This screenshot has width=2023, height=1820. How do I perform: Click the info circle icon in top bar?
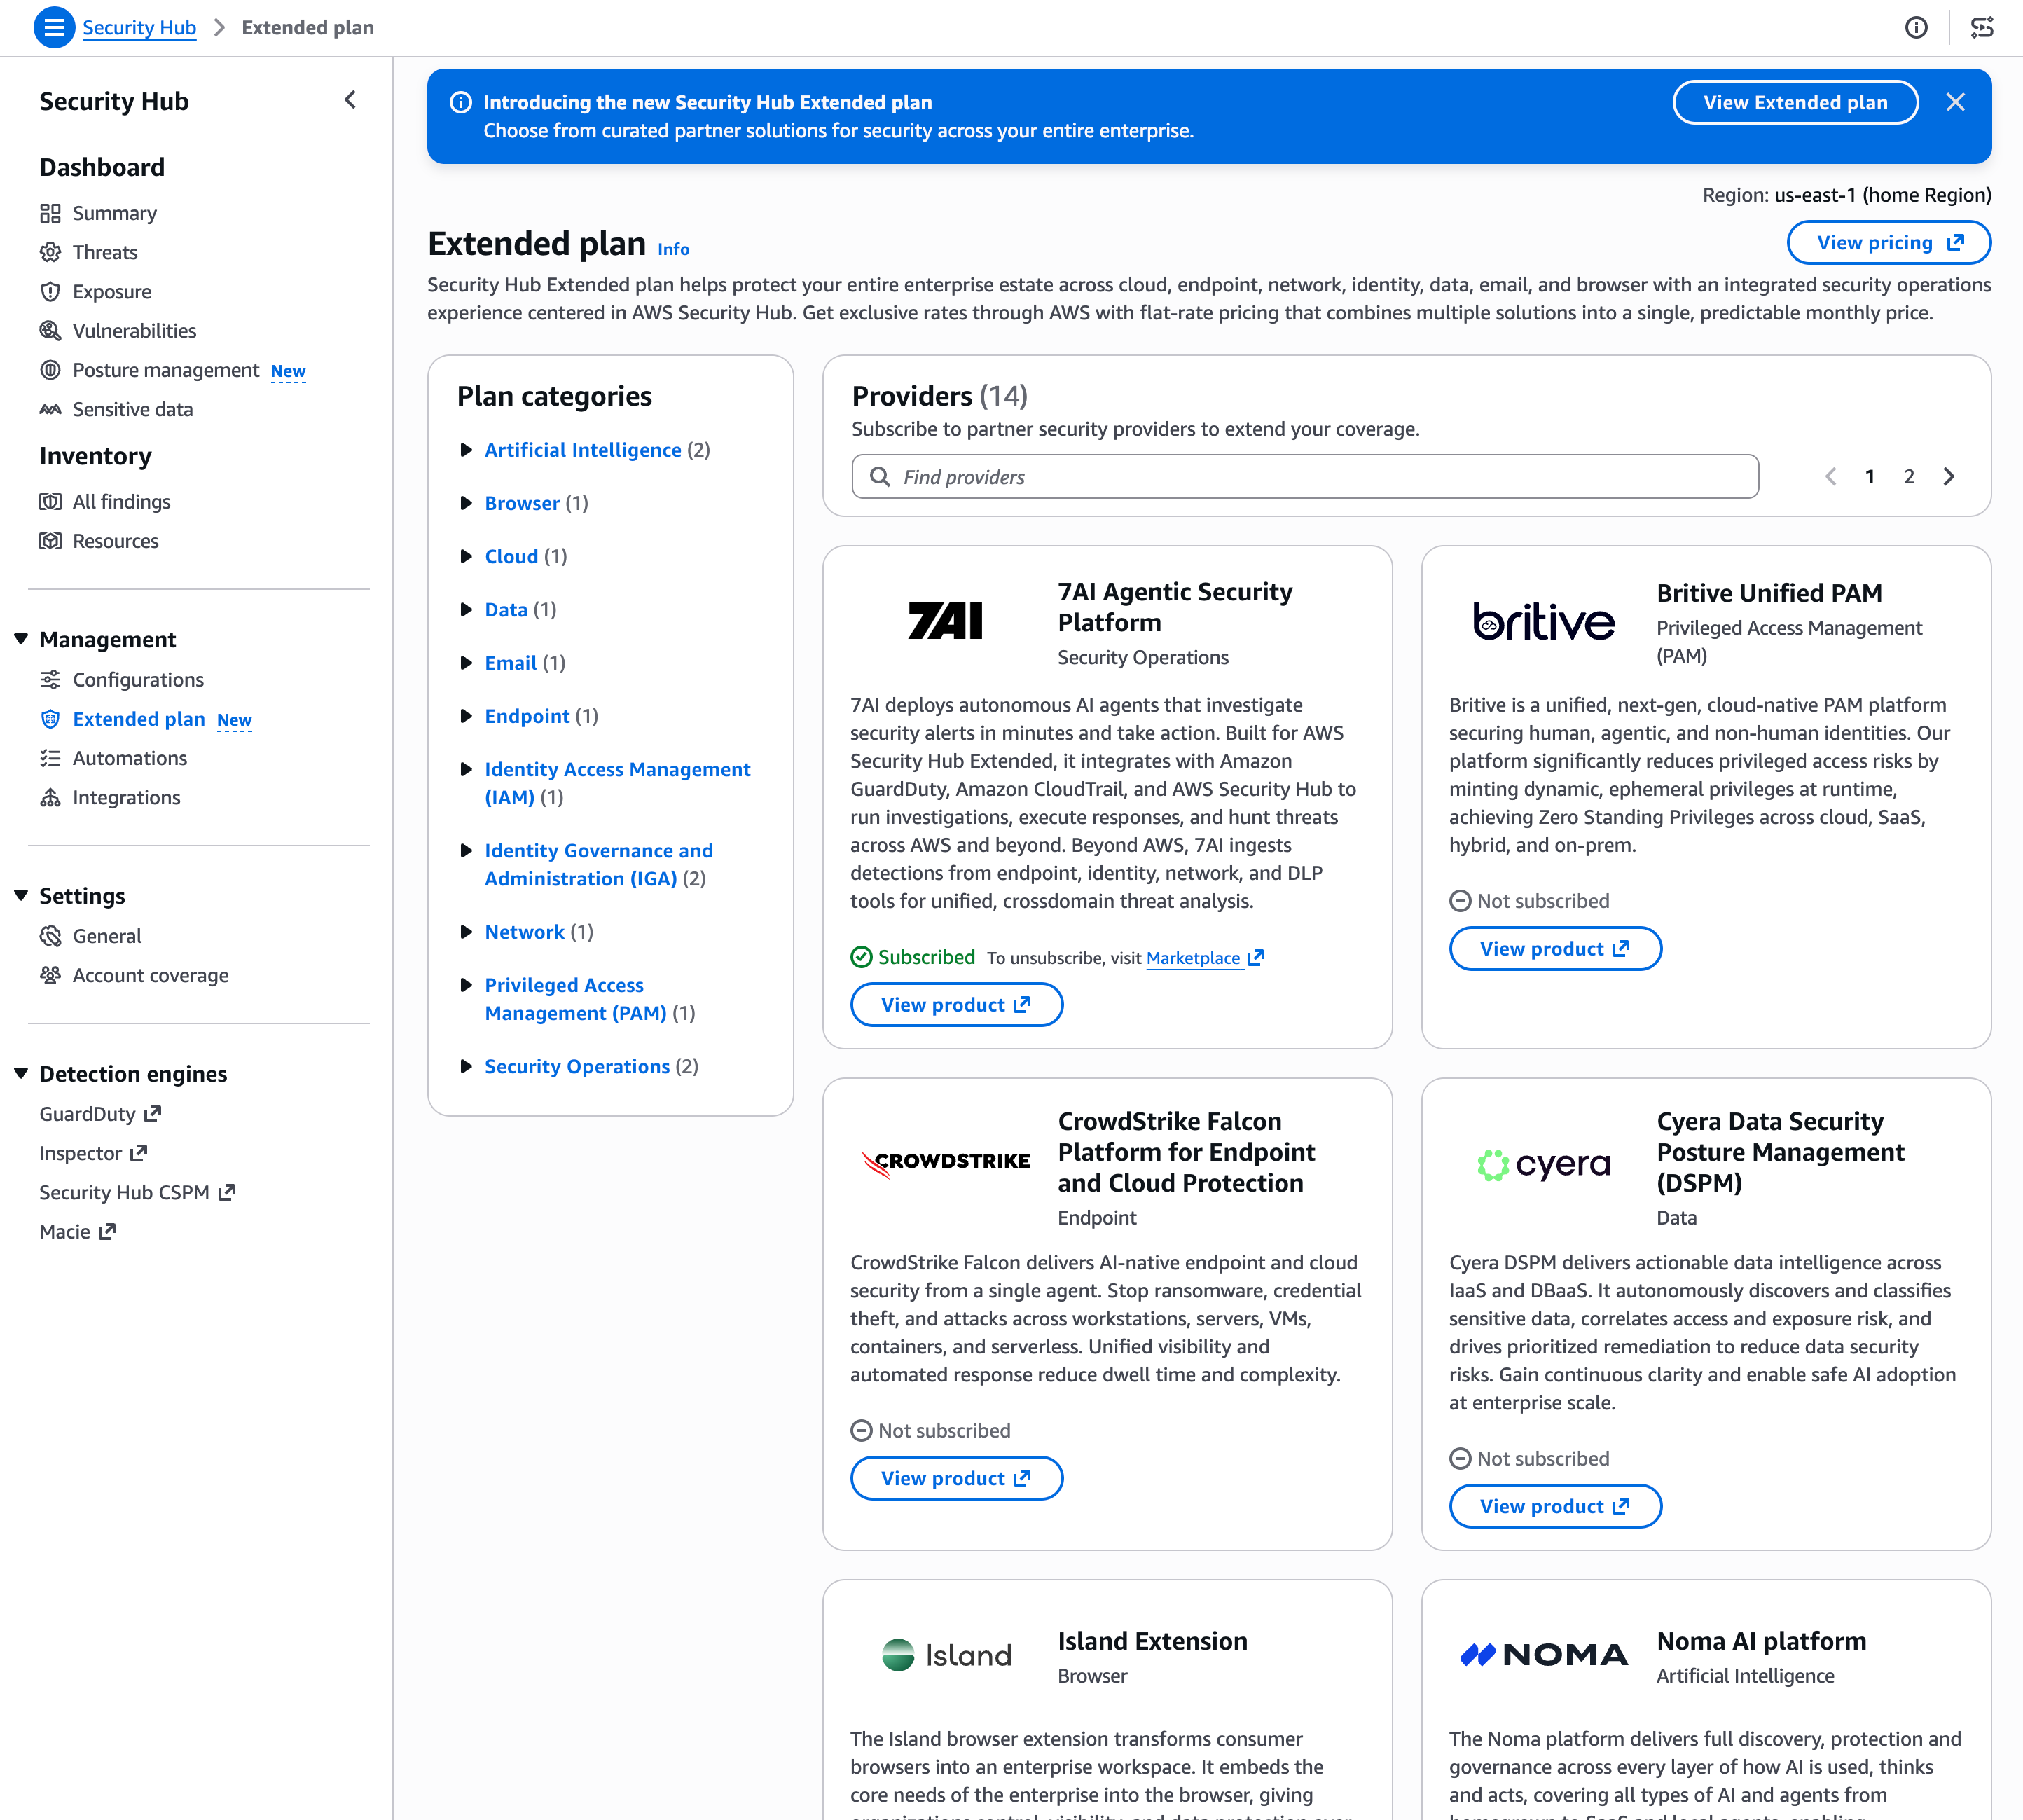pos(1916,27)
